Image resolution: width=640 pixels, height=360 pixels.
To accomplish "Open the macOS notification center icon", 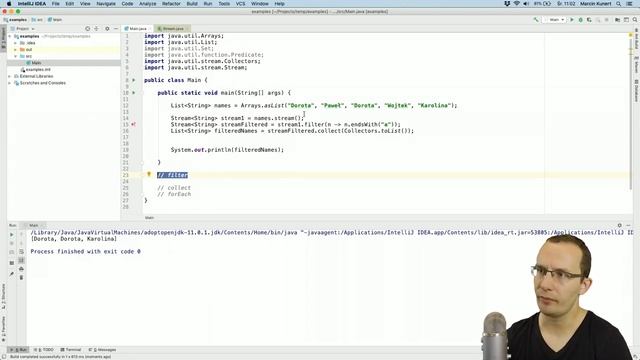I will [x=629, y=4].
